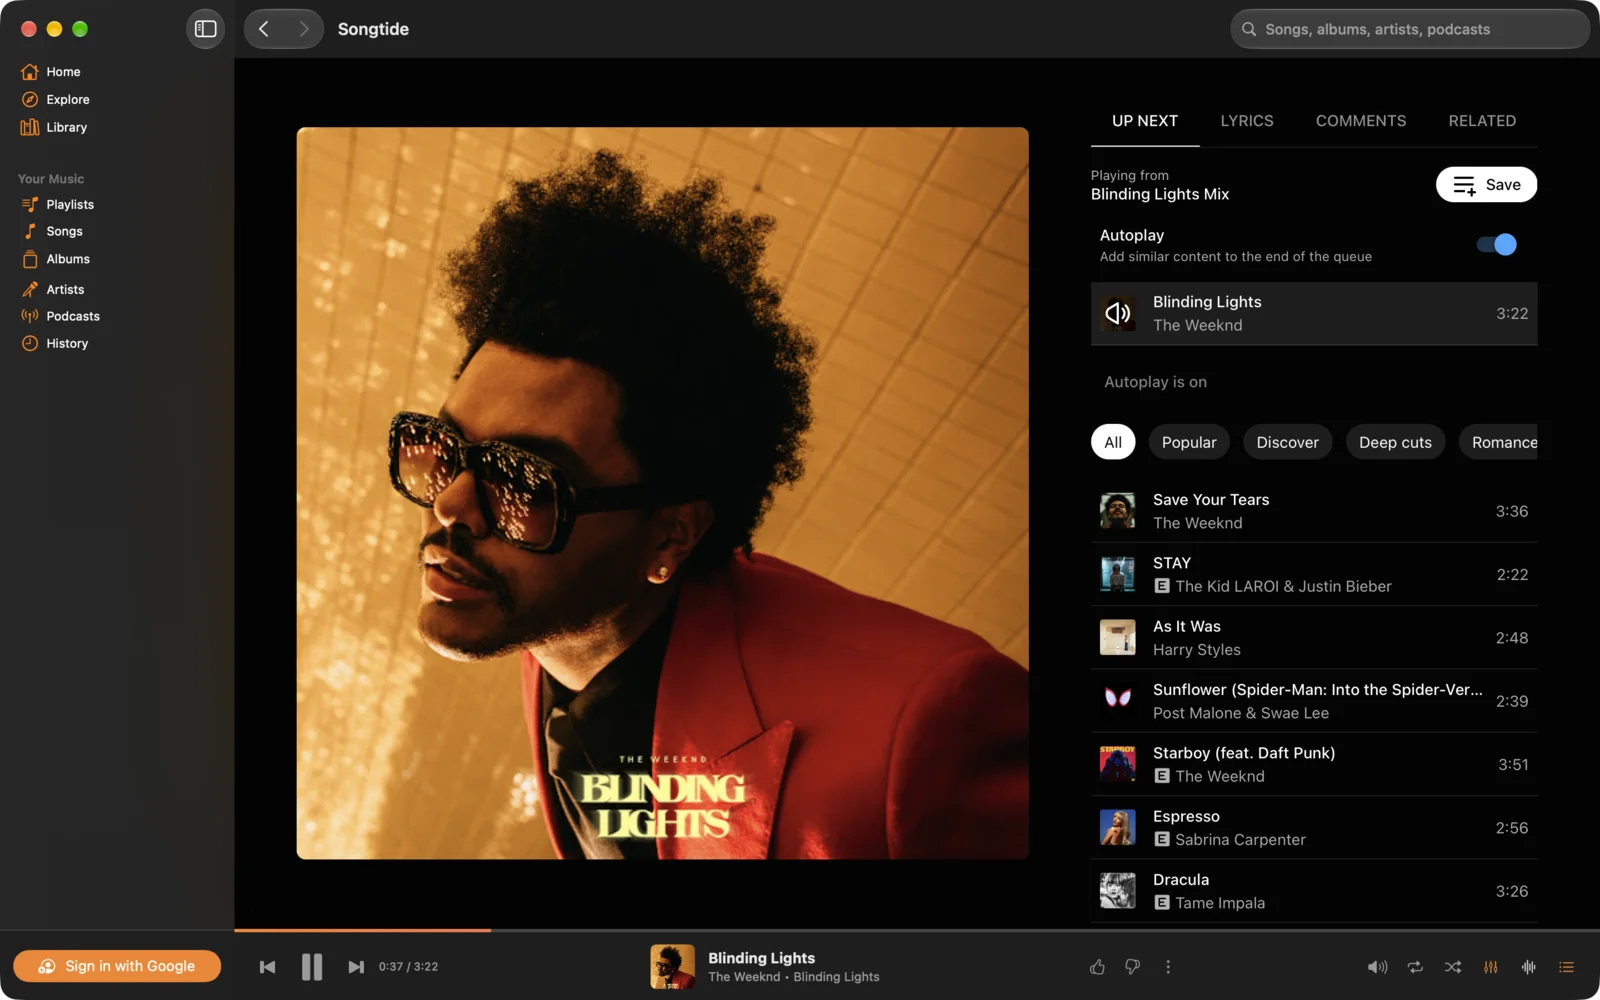The image size is (1600, 1000).
Task: Open Home in the sidebar
Action: click(63, 72)
